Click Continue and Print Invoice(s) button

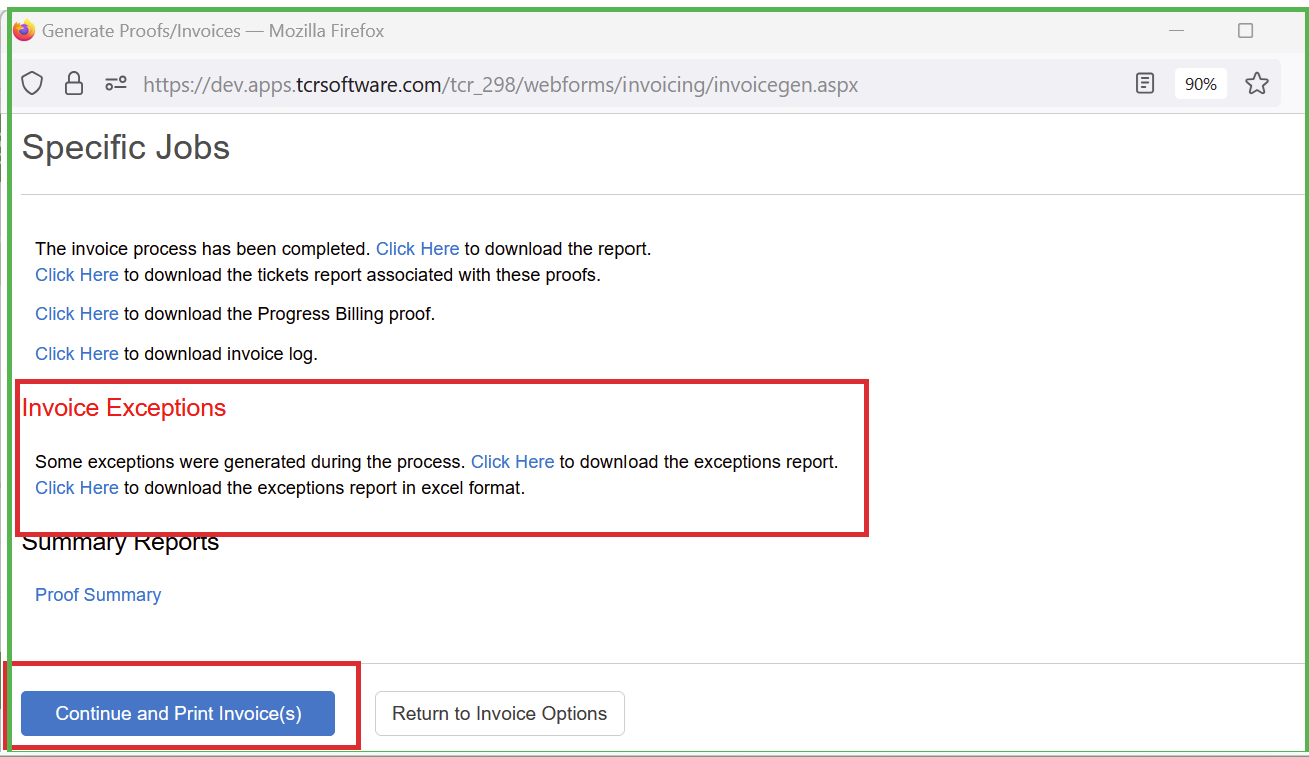pyautogui.click(x=178, y=713)
